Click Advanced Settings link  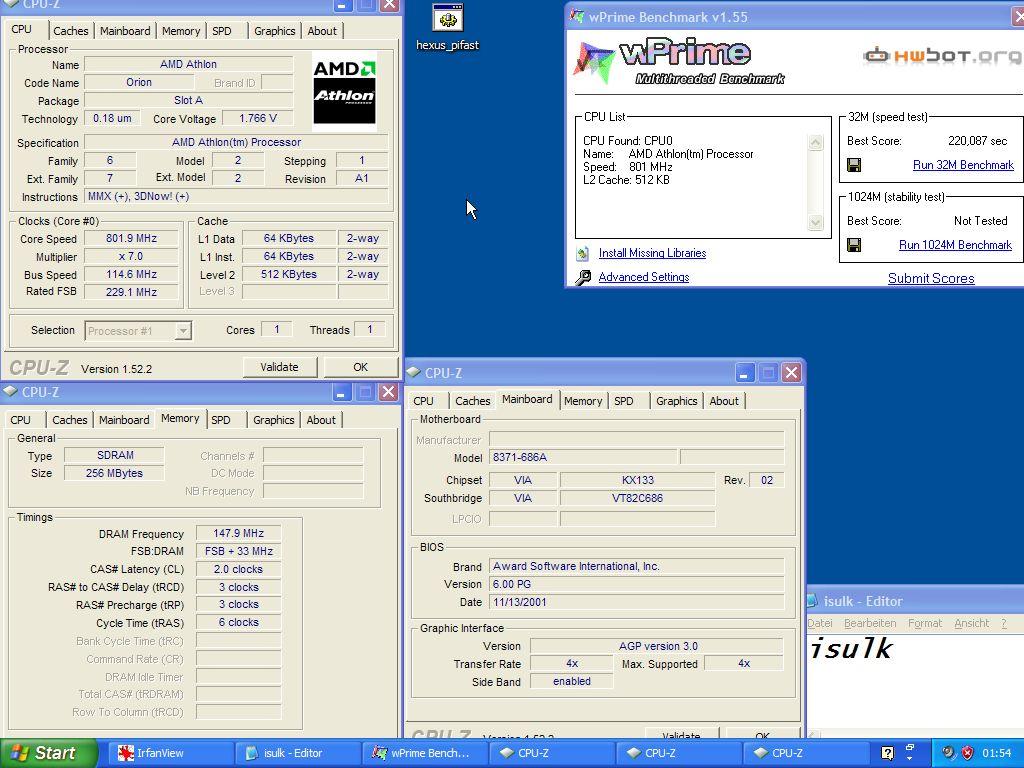[x=644, y=277]
